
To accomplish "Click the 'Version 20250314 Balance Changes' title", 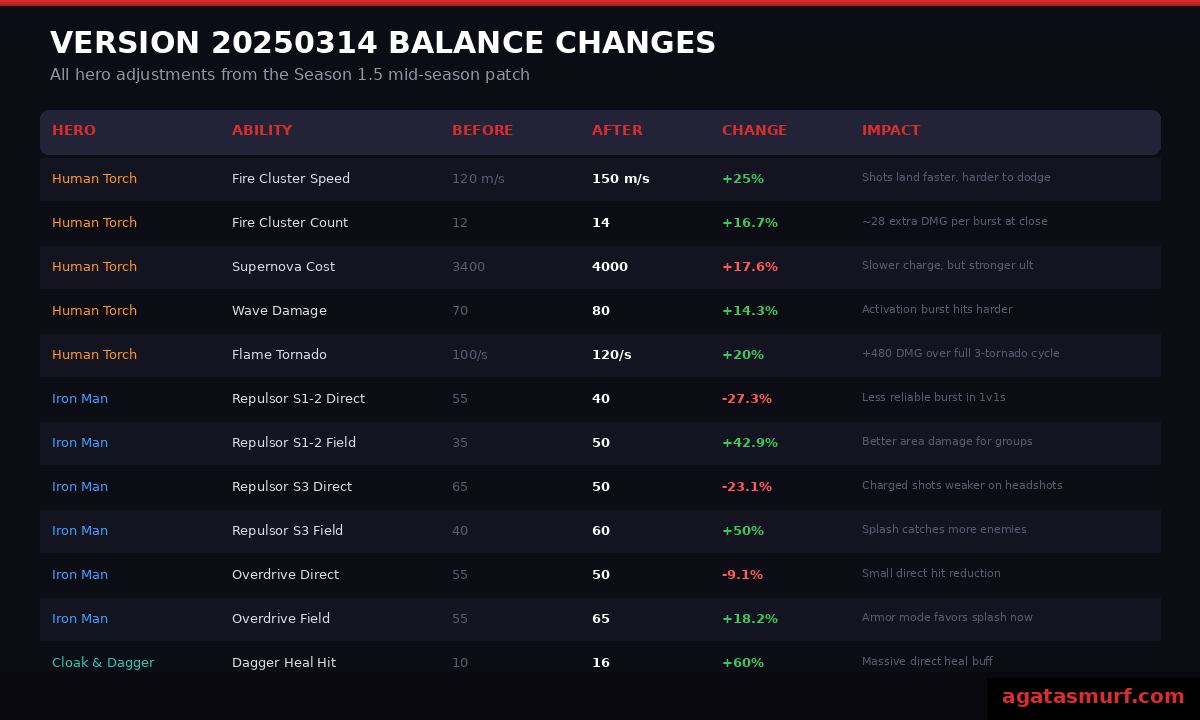I will (383, 44).
